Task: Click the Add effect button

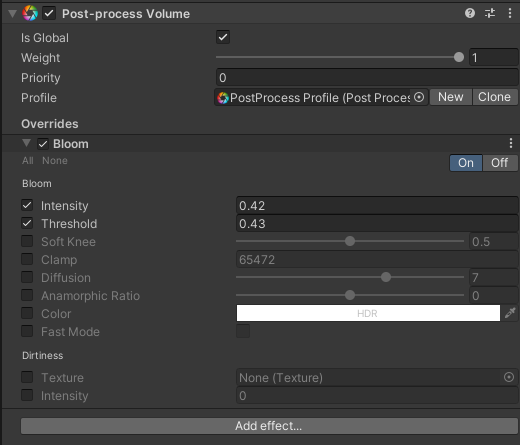Action: (269, 426)
